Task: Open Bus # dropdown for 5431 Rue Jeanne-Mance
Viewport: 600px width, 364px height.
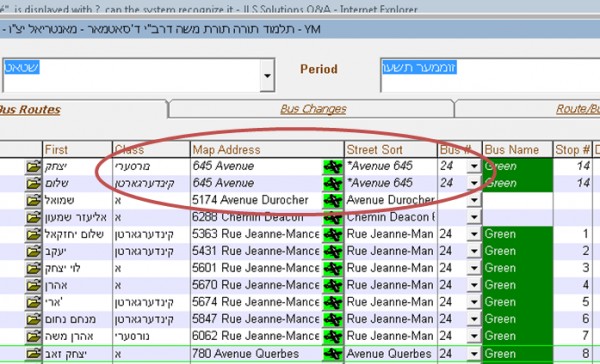Action: point(474,251)
